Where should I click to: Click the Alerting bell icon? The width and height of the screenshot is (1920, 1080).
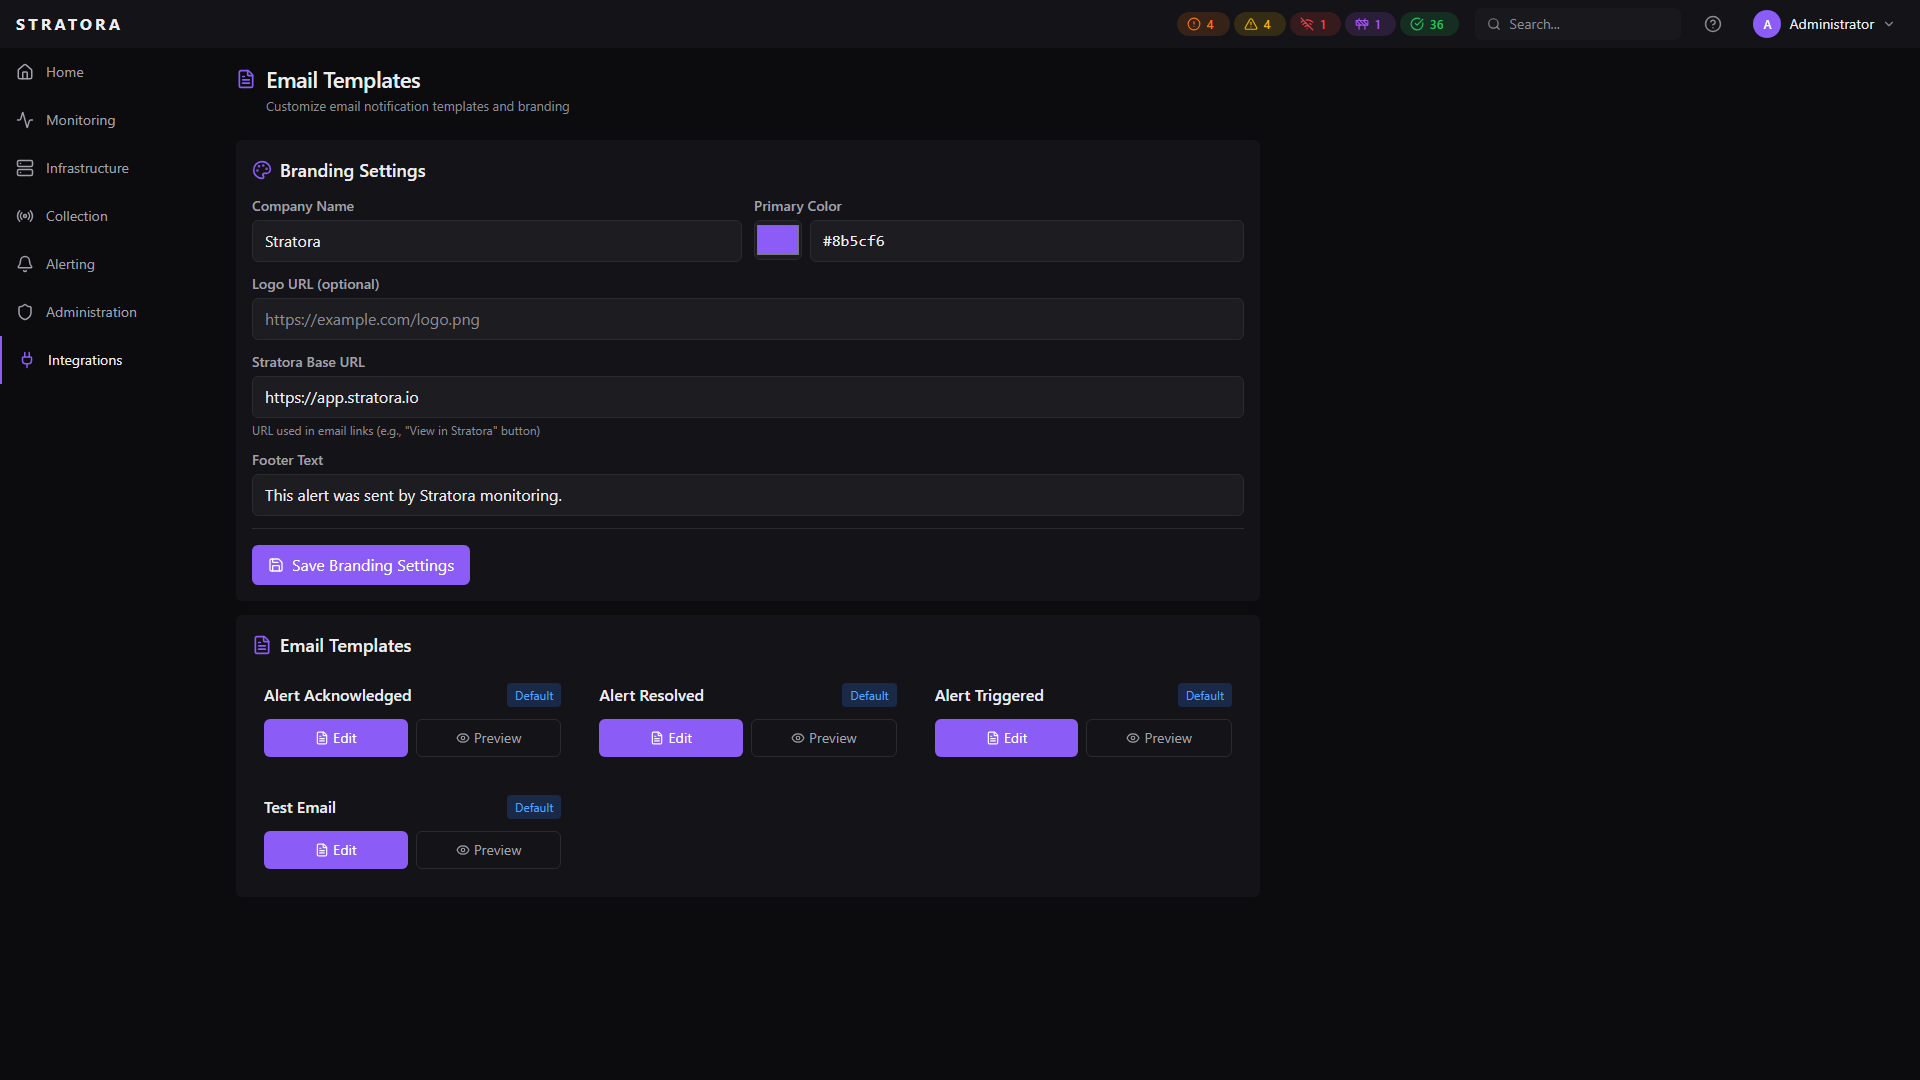click(x=25, y=264)
